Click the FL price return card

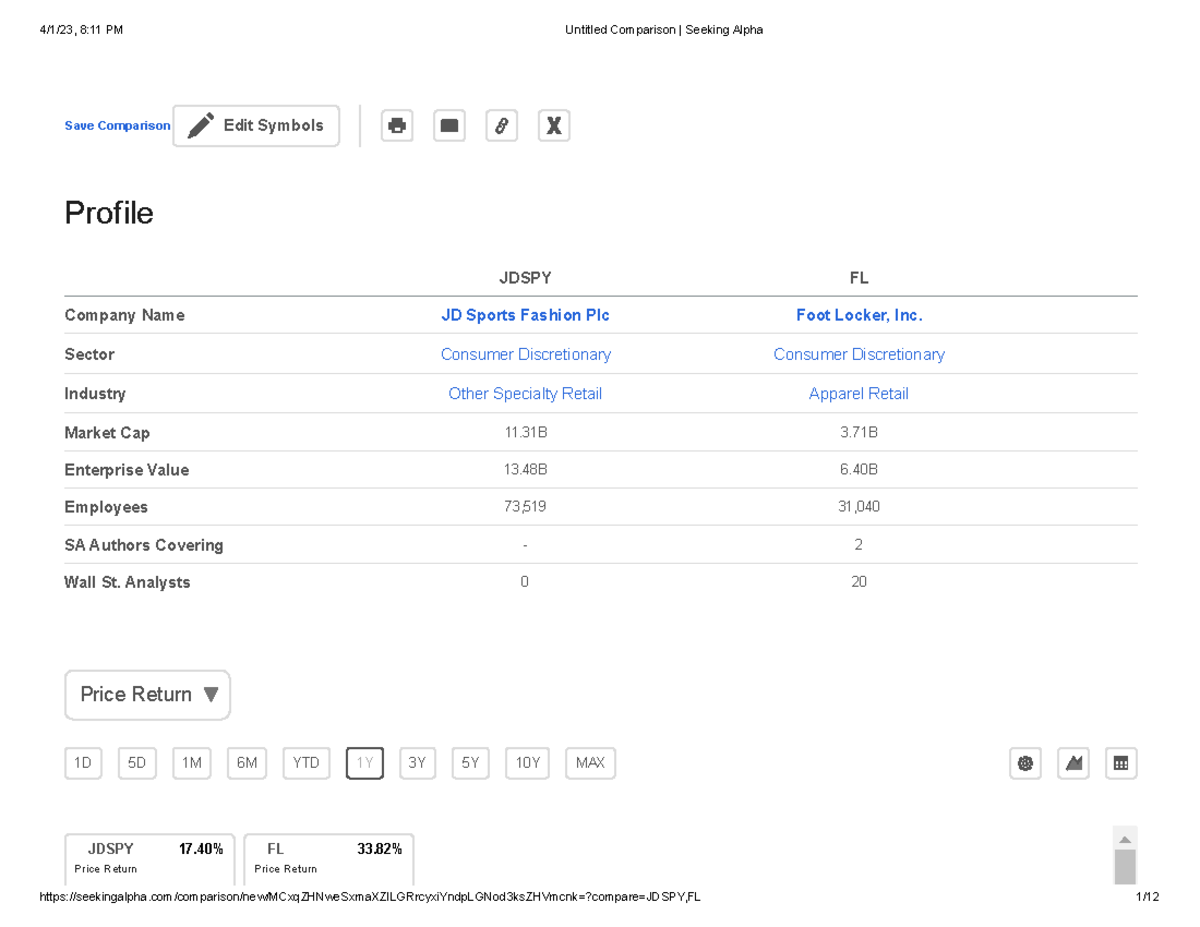(328, 858)
